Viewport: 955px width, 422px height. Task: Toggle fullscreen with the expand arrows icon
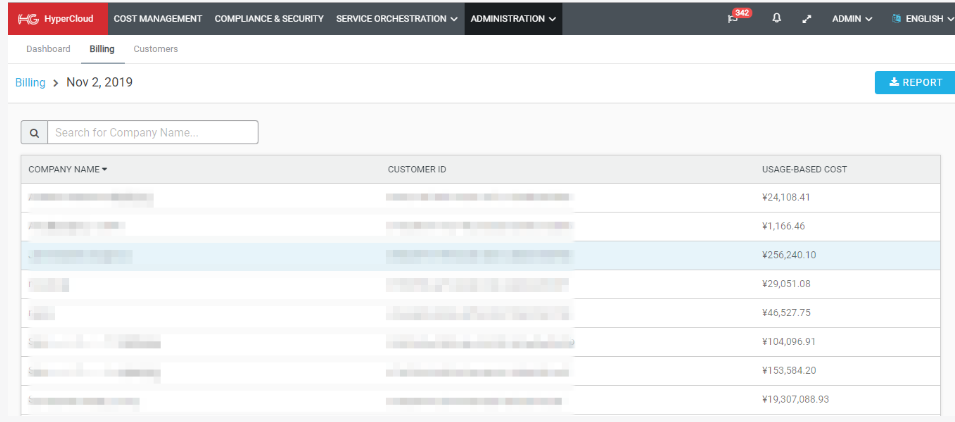click(807, 18)
